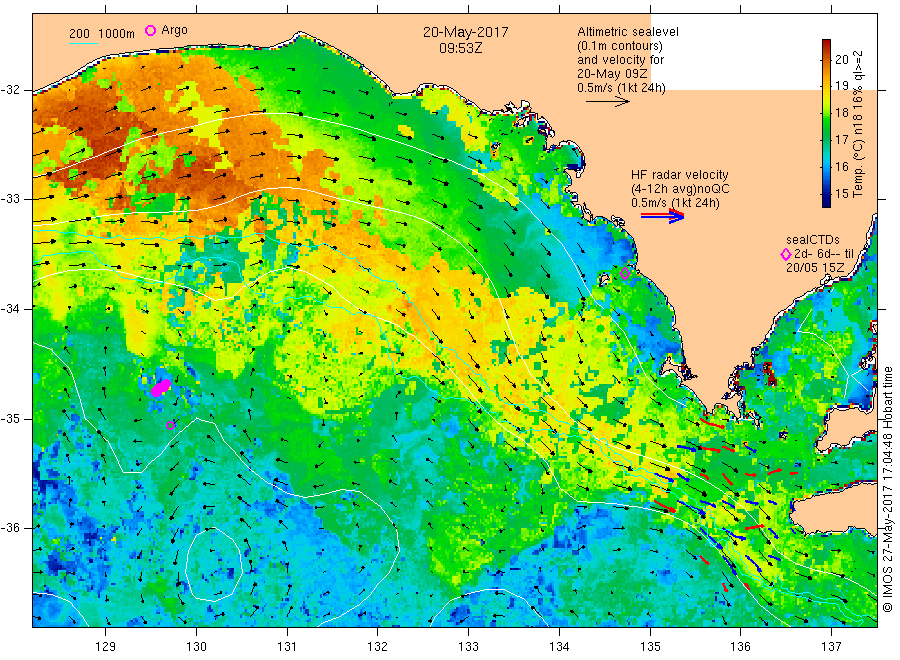Click the small Argo circle near 35S 129.7E
The image size is (900, 660).
(170, 425)
